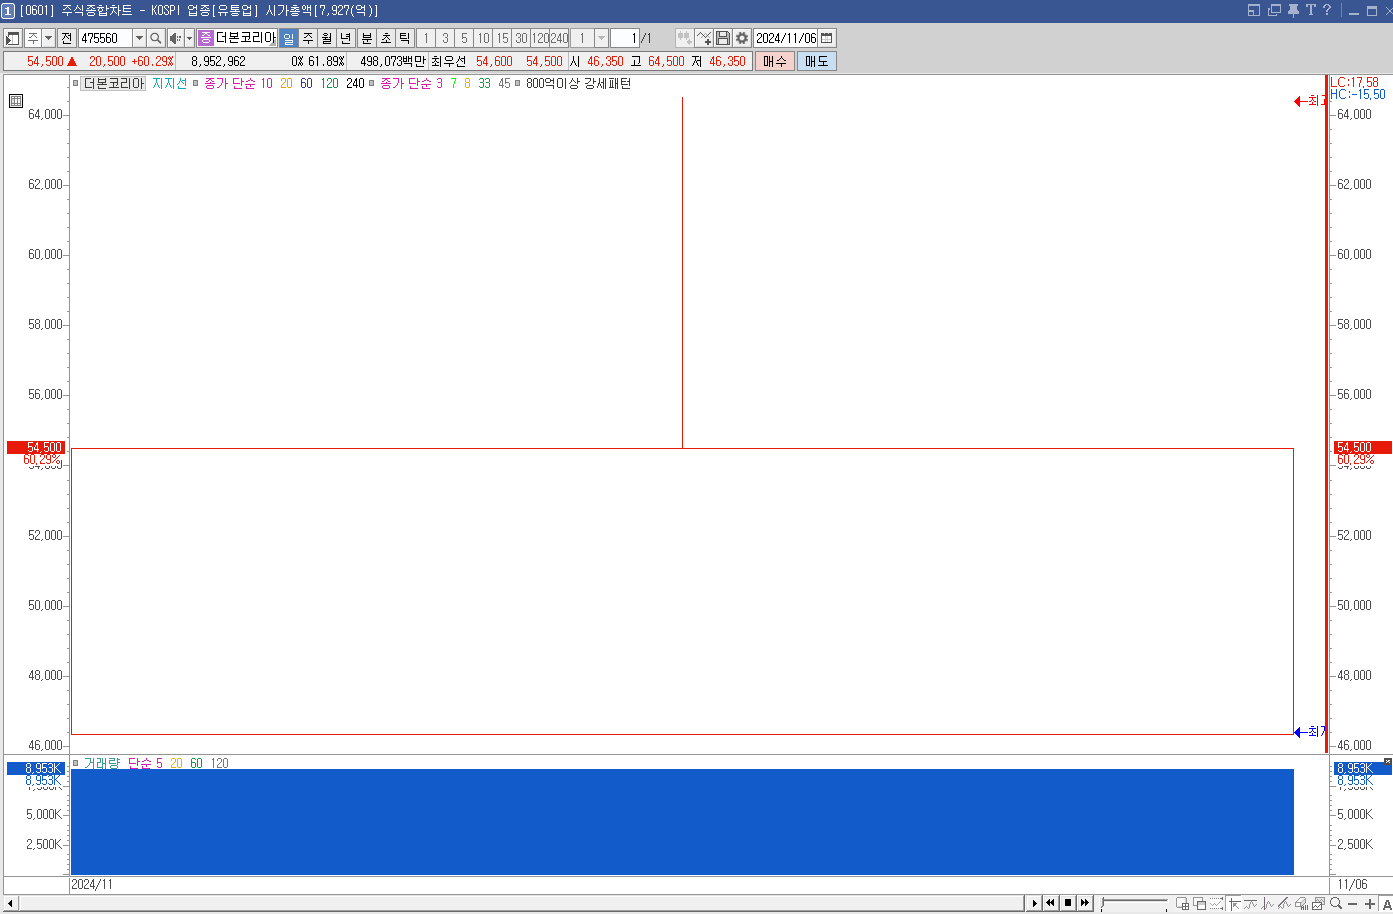Click the chart grid split icon at bottom
Viewport: 1393px width, 914px height.
point(1182,904)
